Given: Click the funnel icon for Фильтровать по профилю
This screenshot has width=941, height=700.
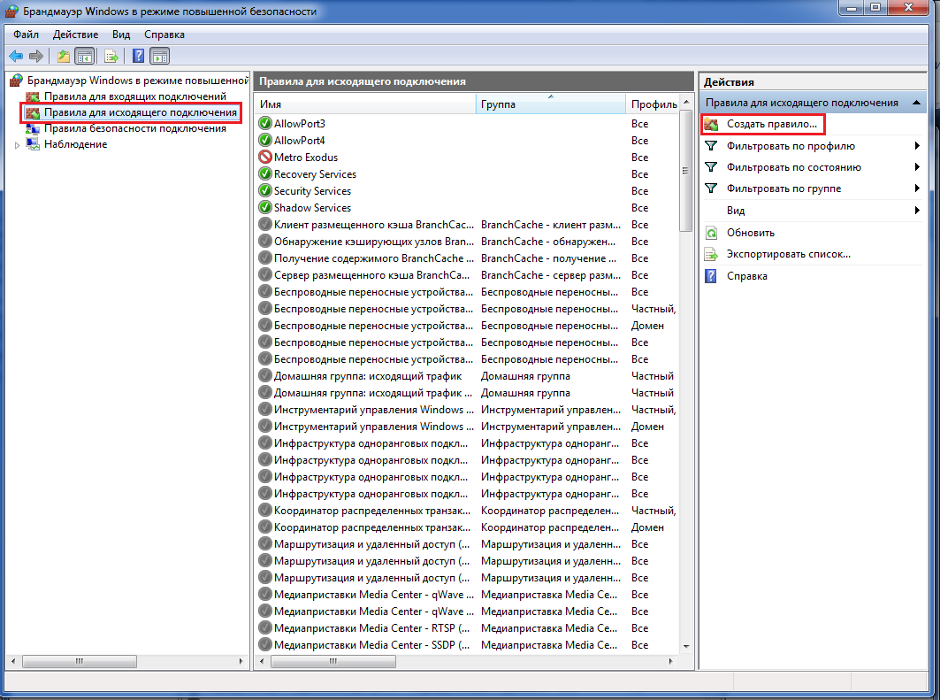Looking at the screenshot, I should coord(711,146).
